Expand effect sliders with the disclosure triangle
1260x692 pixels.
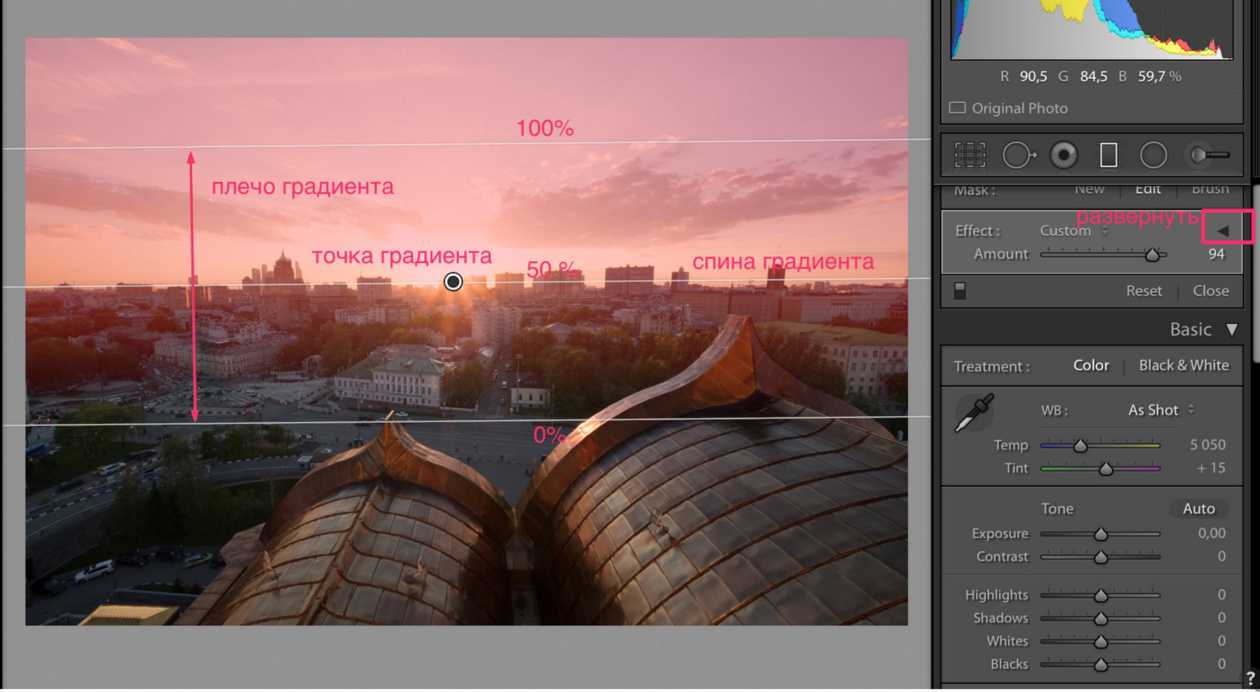point(1223,231)
